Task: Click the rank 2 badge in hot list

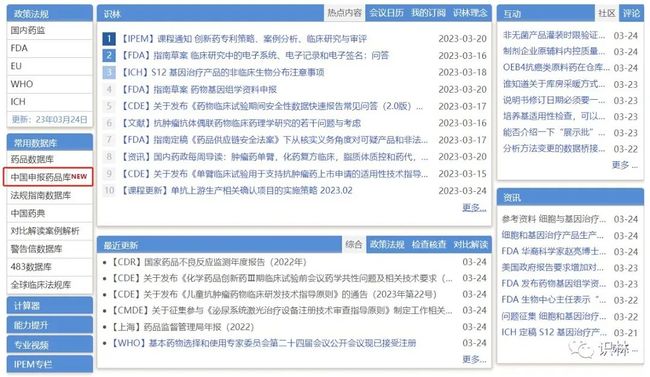Action: [109, 56]
